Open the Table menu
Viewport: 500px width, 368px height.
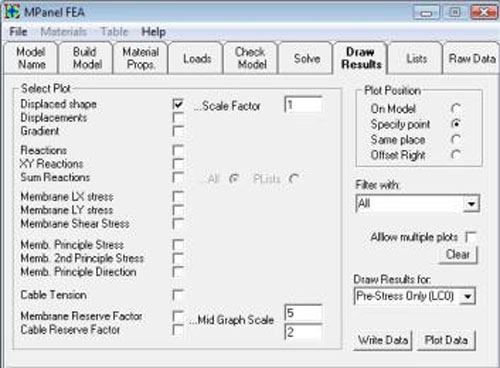coord(114,32)
